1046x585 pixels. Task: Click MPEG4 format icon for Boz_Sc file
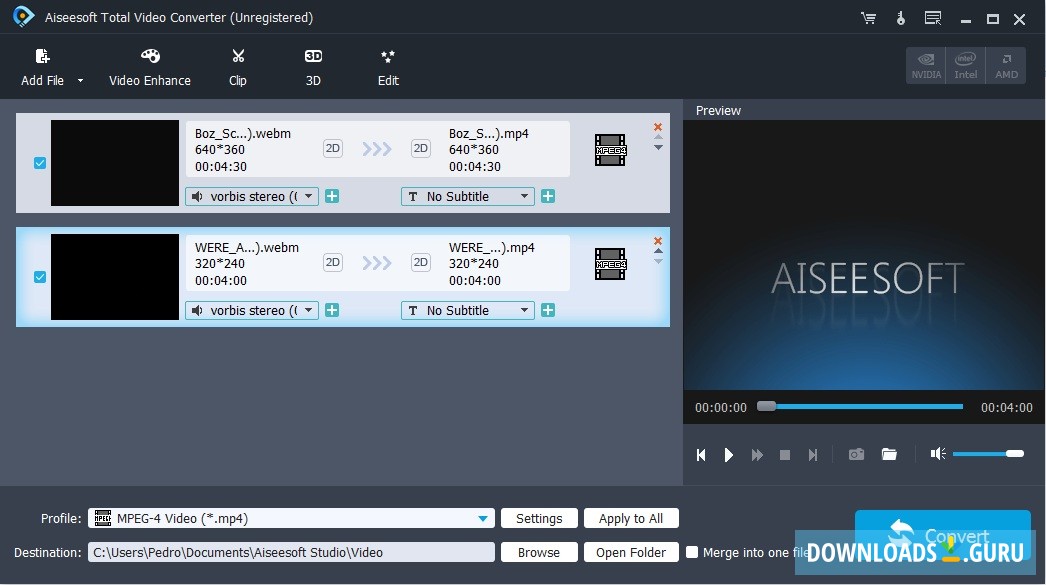click(610, 150)
